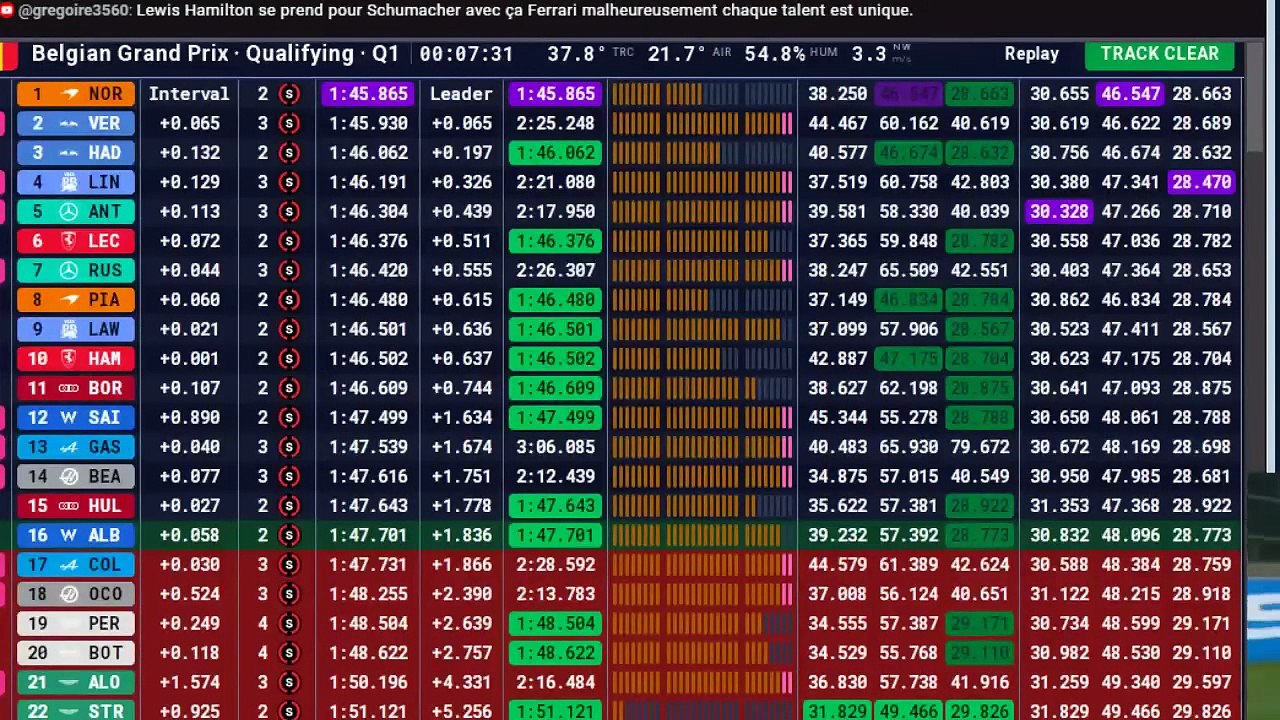This screenshot has width=1280, height=720.
Task: Click the soft tyre icon in NOR row
Action: click(x=289, y=94)
